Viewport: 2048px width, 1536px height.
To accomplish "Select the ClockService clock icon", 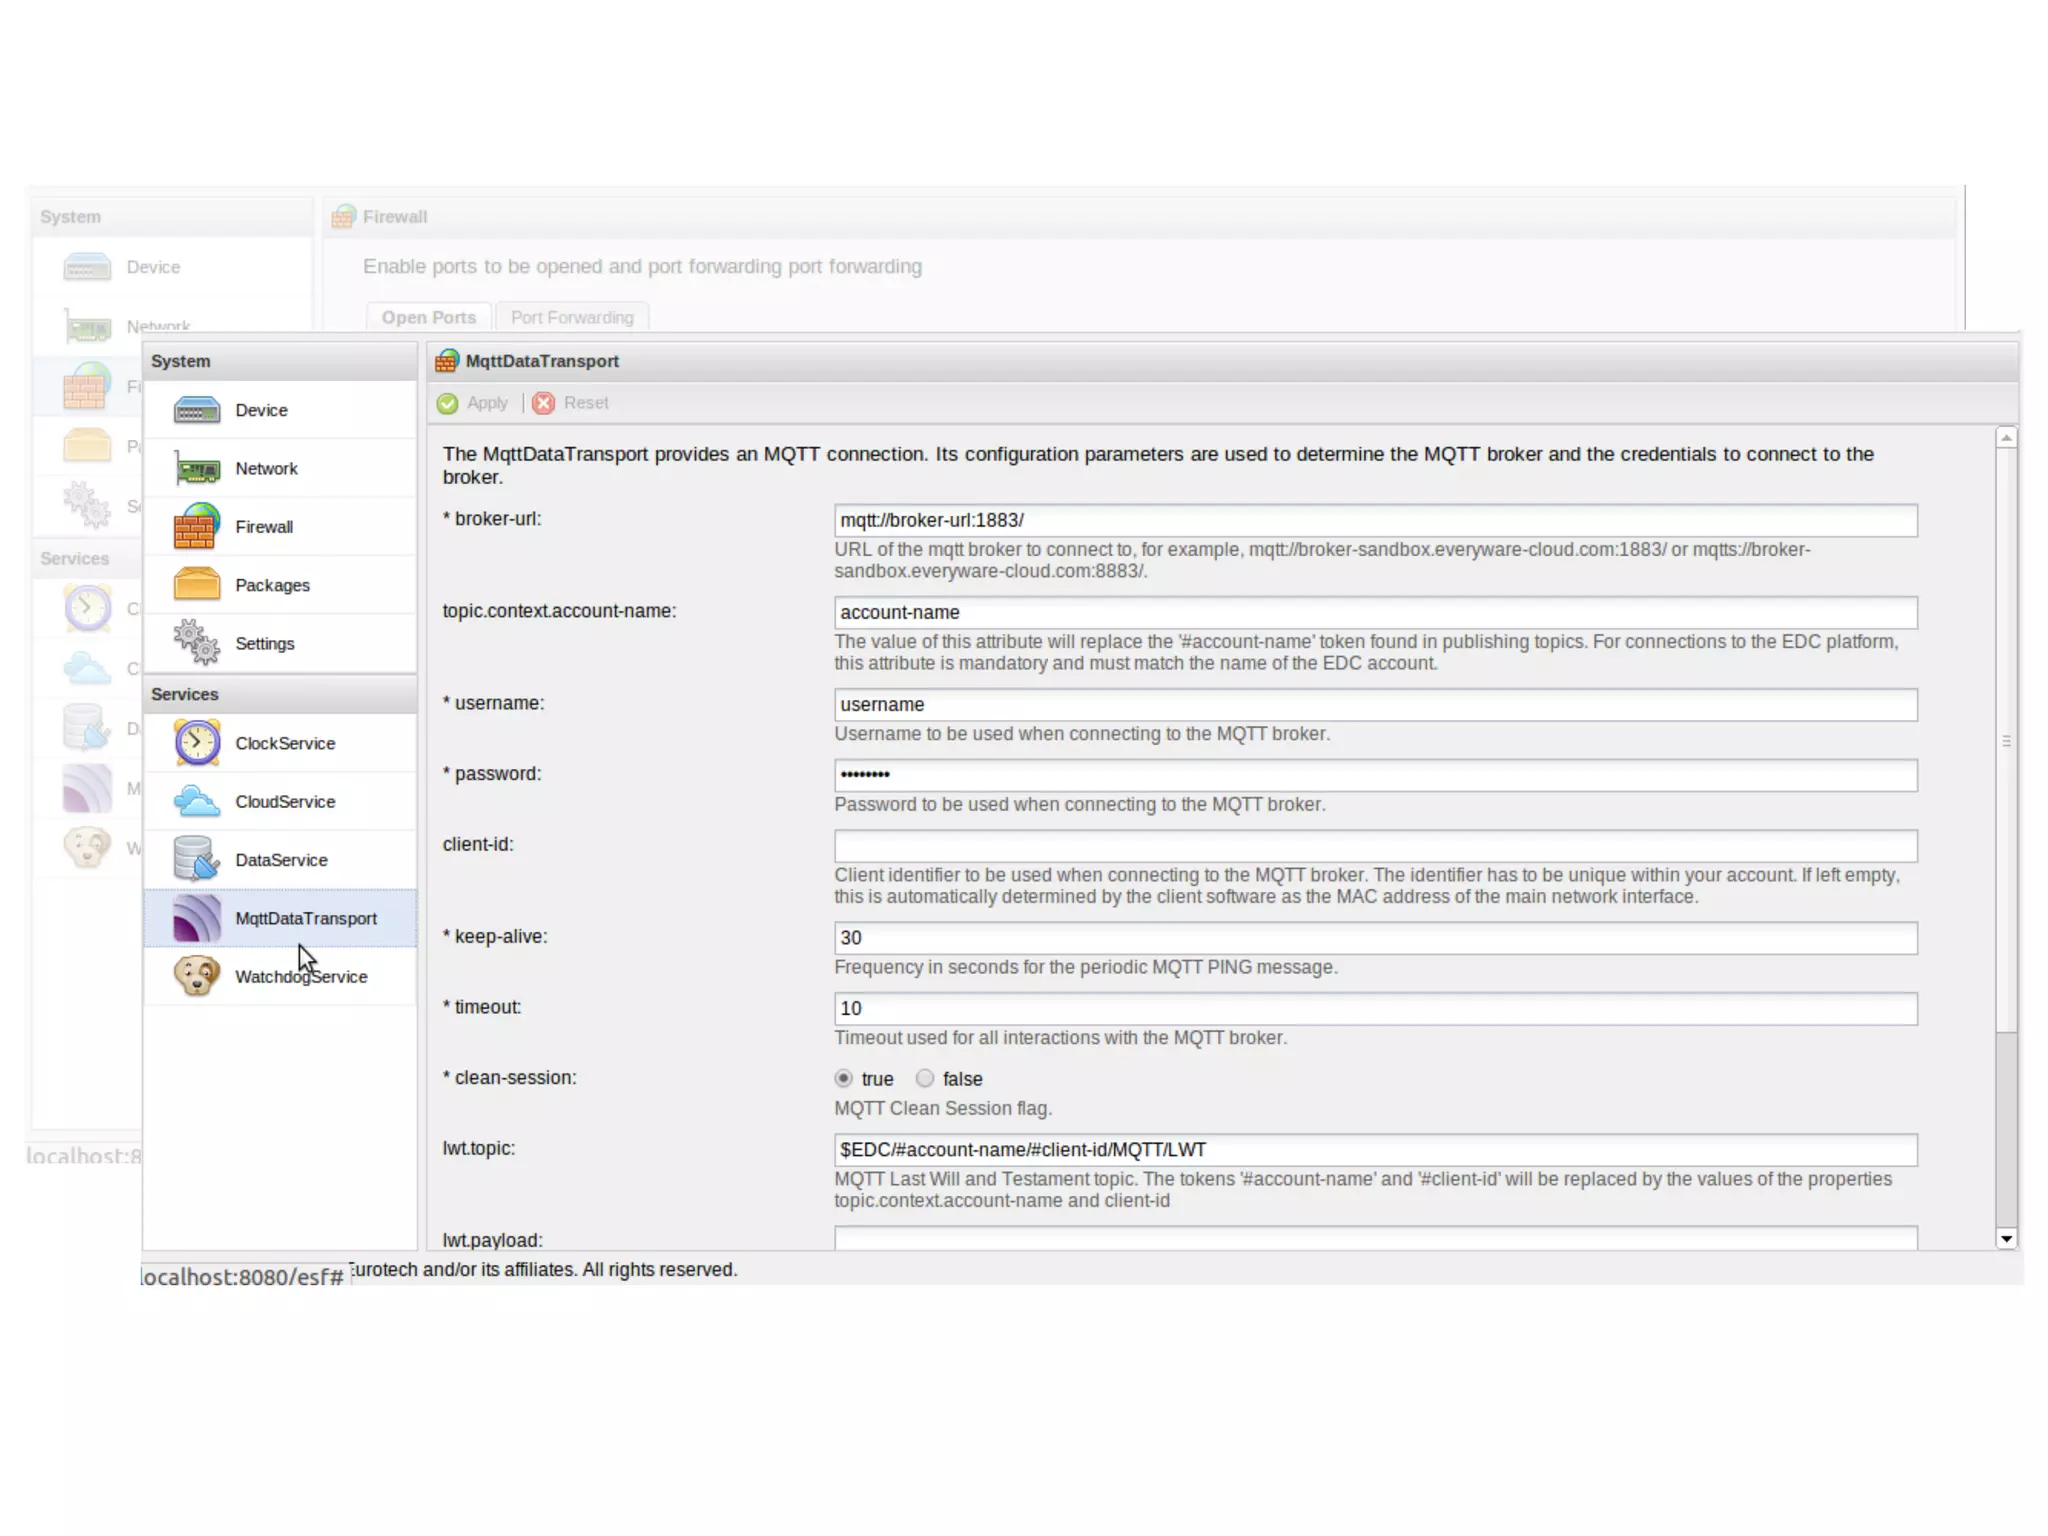I will coord(196,743).
